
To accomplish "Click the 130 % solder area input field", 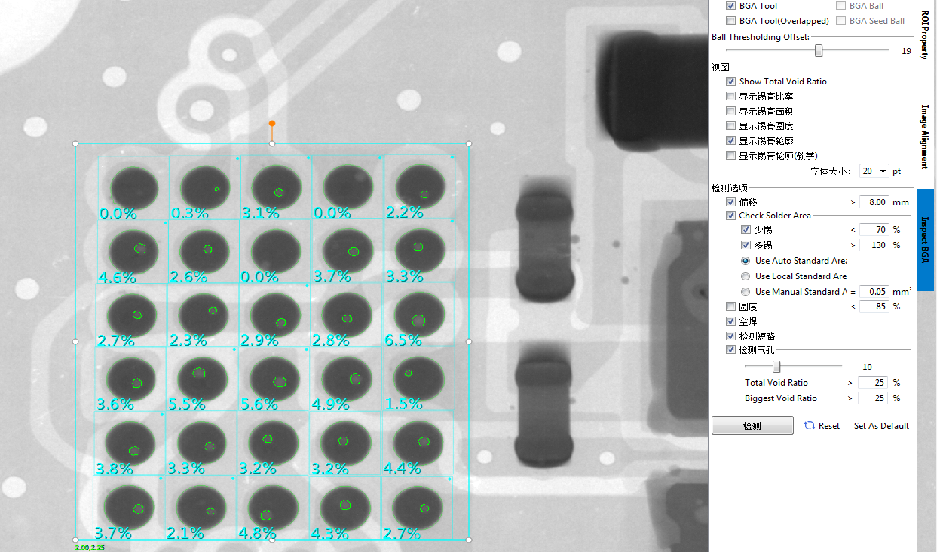I will [x=874, y=245].
